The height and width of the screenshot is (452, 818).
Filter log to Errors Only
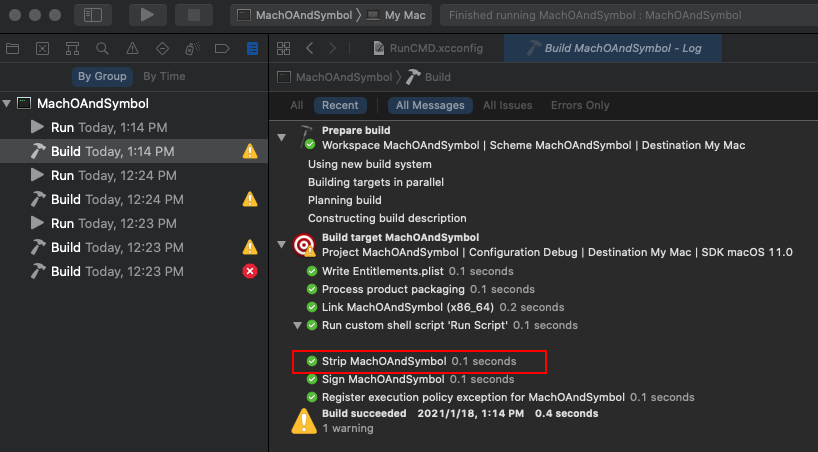tap(580, 105)
